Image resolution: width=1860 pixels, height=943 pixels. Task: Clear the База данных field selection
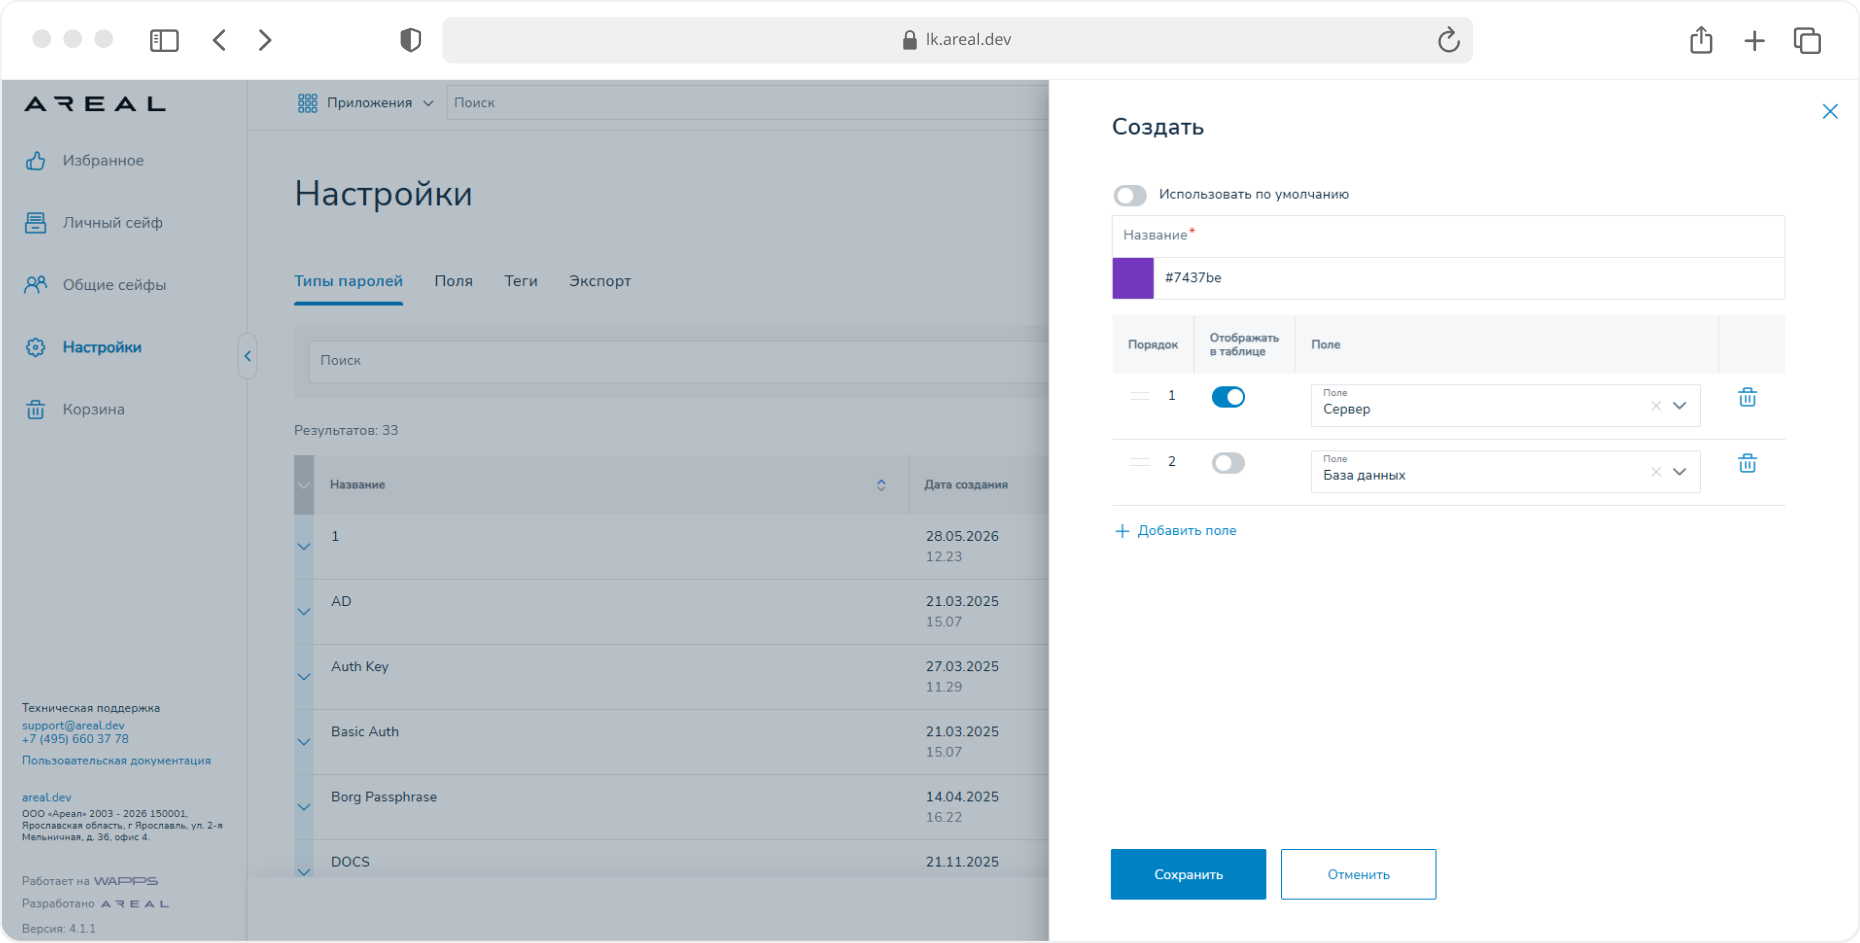(x=1656, y=472)
